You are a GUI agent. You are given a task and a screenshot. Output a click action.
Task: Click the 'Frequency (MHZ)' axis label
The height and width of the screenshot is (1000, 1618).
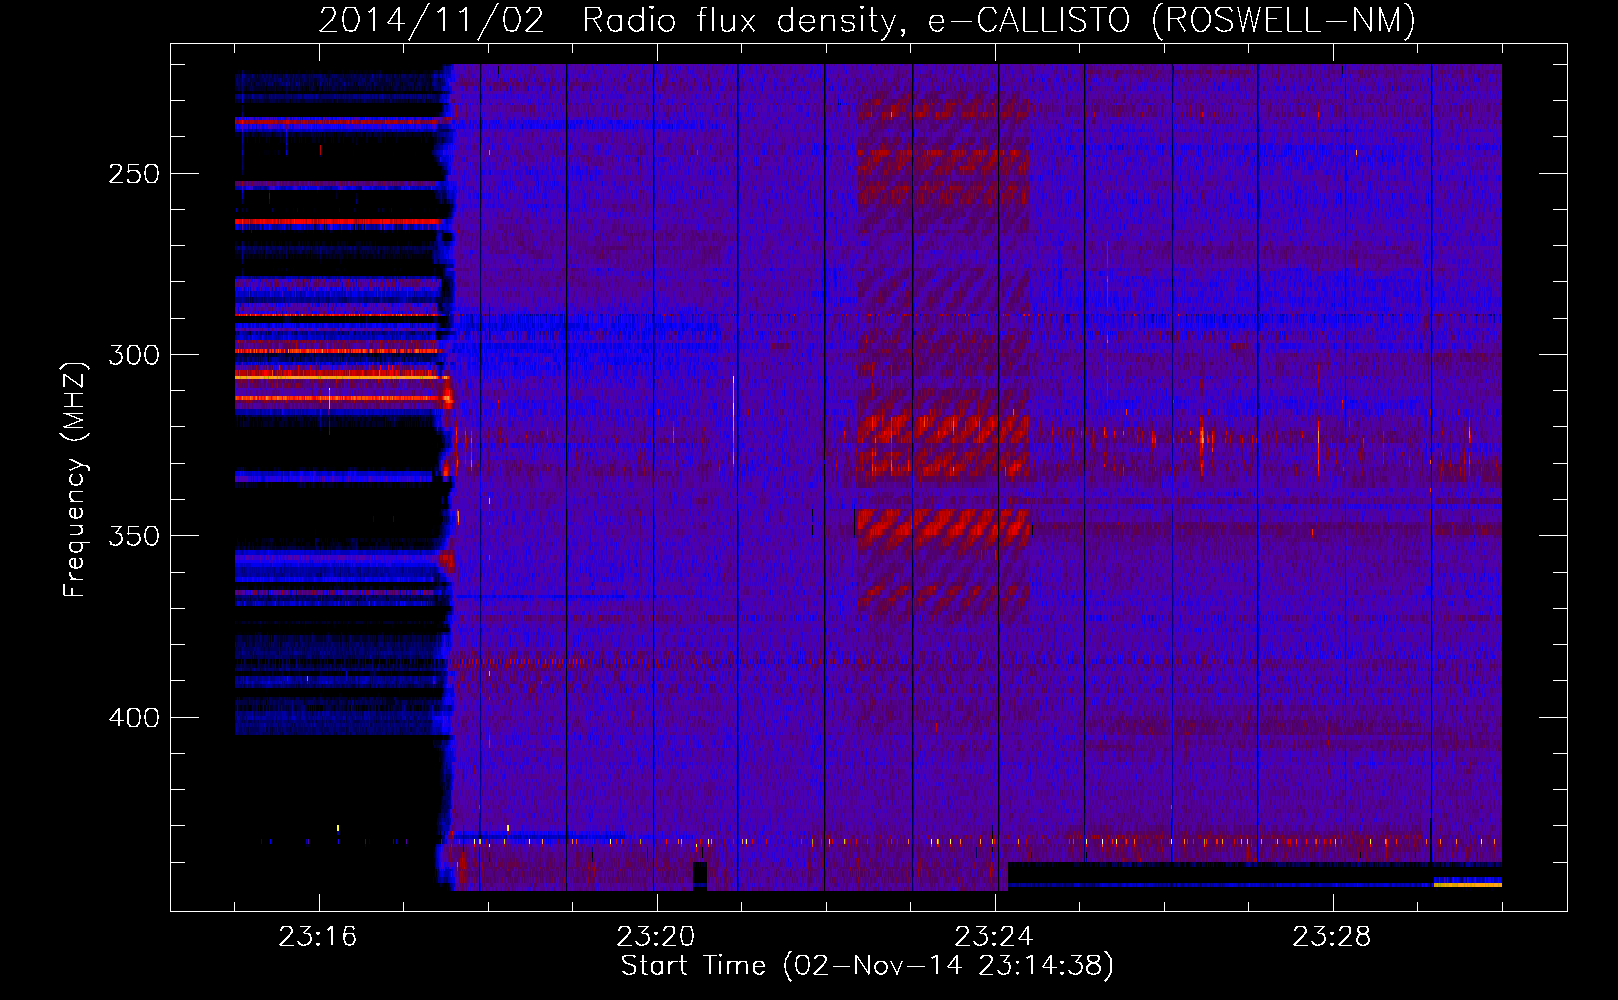(x=75, y=480)
